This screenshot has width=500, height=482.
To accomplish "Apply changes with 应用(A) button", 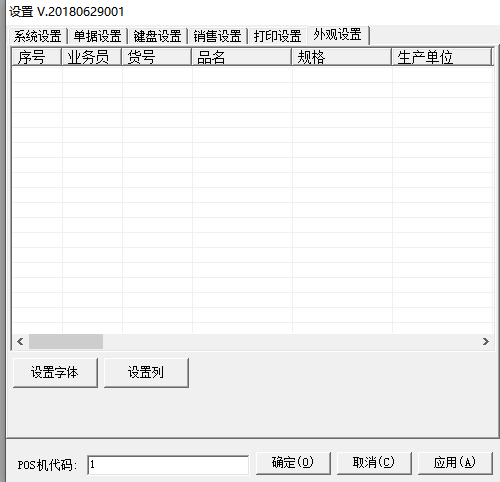I will click(x=455, y=463).
